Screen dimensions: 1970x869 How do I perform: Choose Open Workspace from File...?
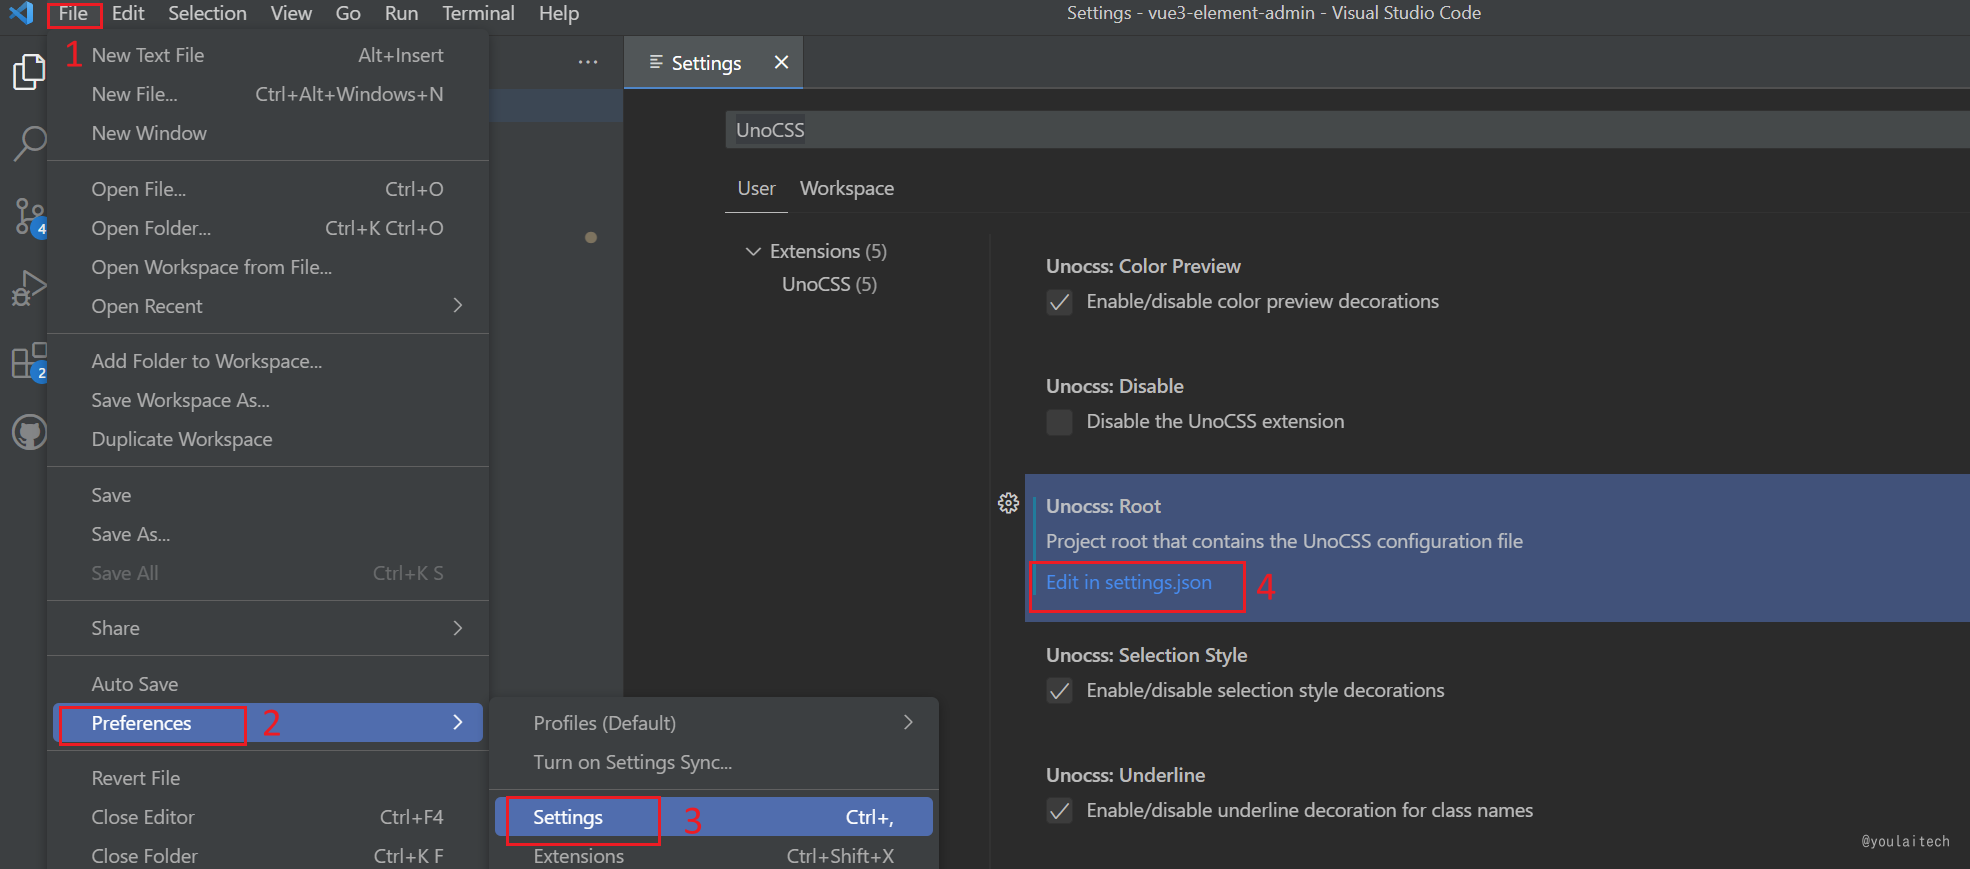click(x=268, y=267)
